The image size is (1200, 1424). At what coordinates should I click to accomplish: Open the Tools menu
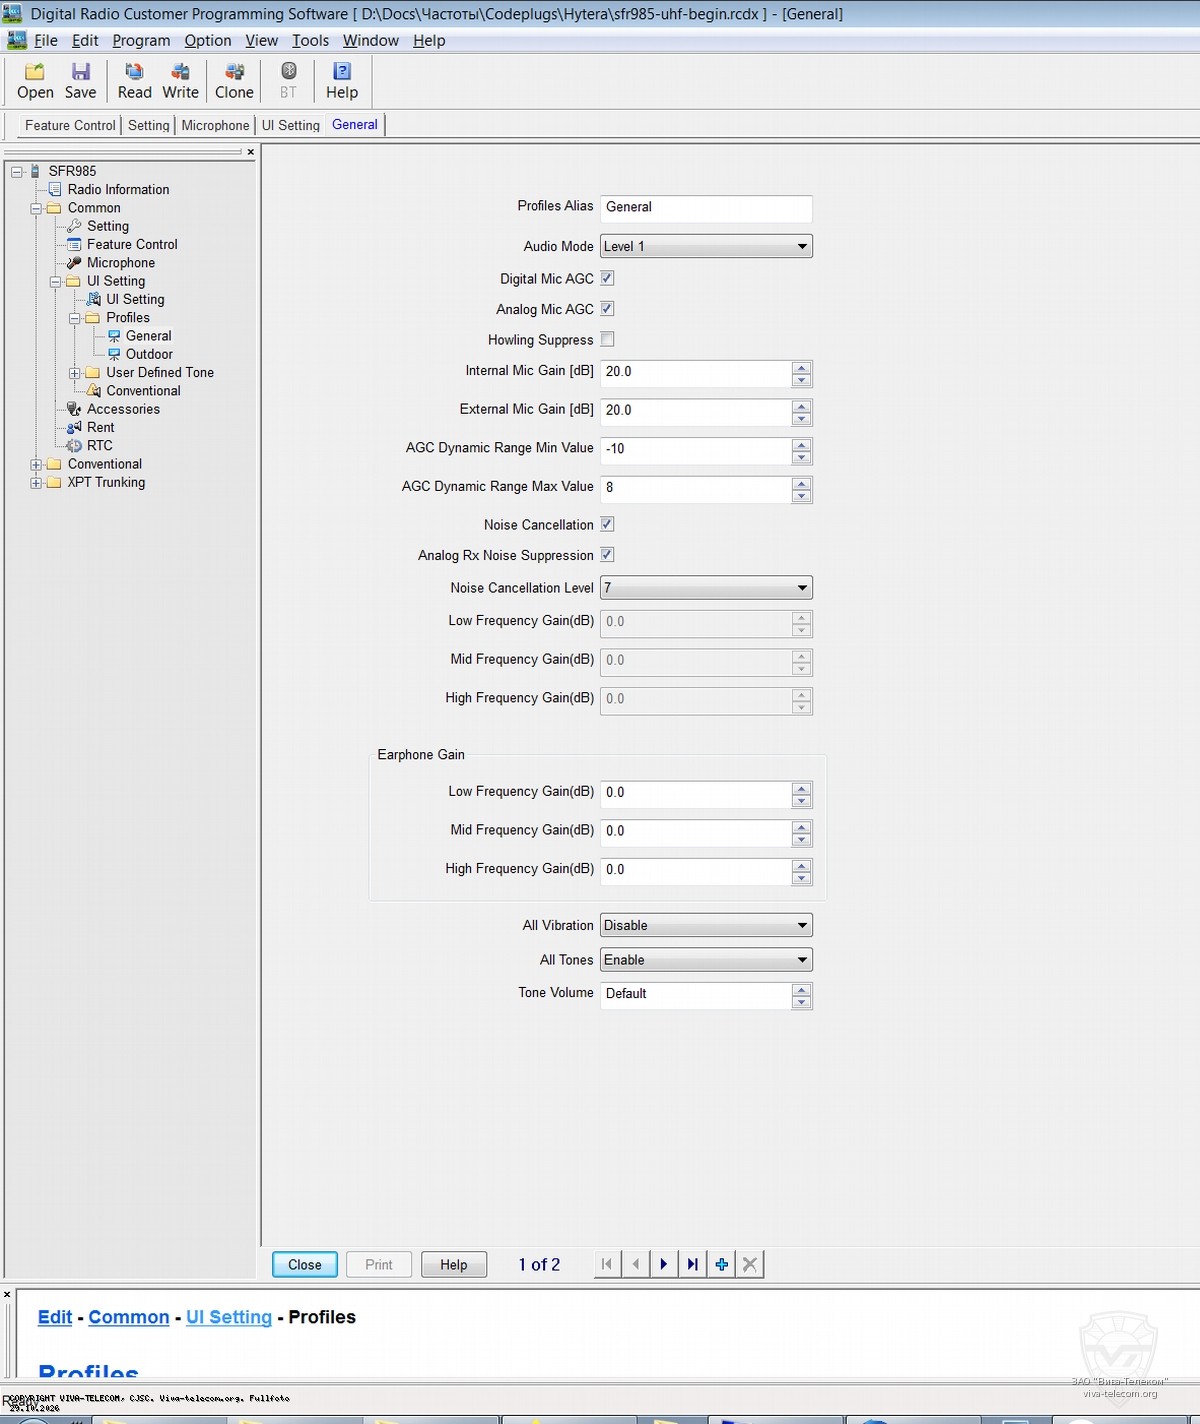tap(310, 41)
